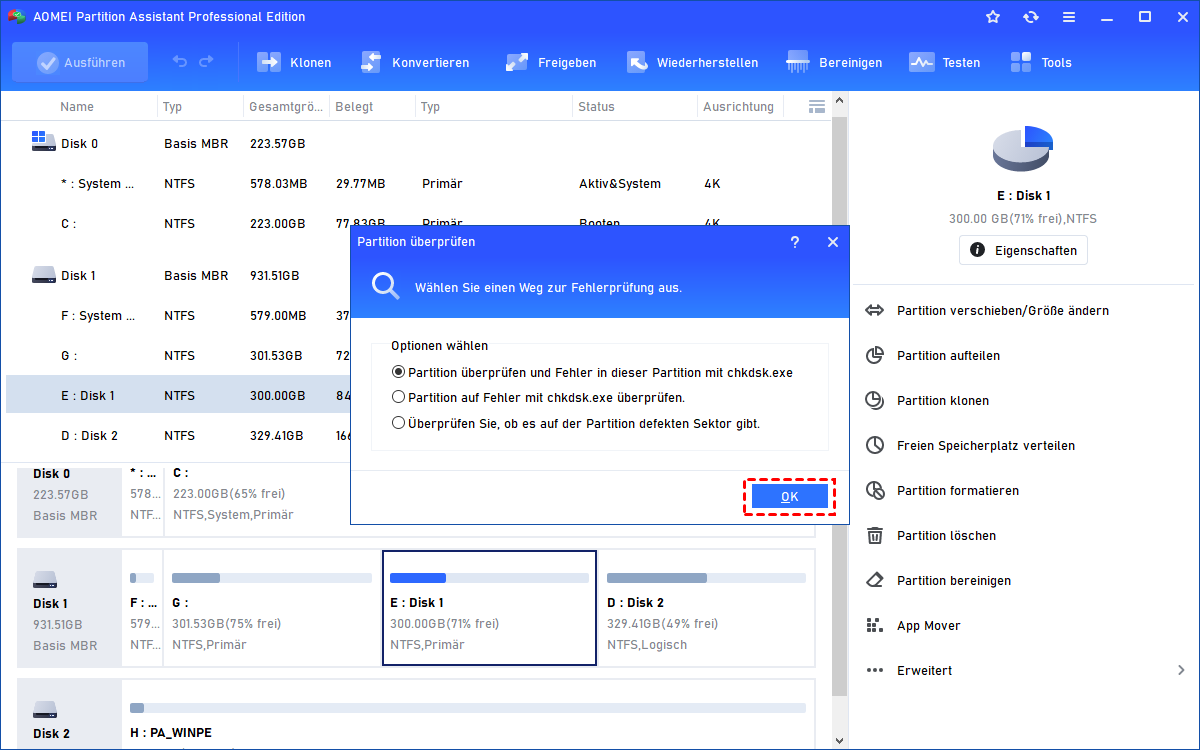Select D : Disk 2 block in disk map
This screenshot has height=750, width=1200.
[706, 608]
